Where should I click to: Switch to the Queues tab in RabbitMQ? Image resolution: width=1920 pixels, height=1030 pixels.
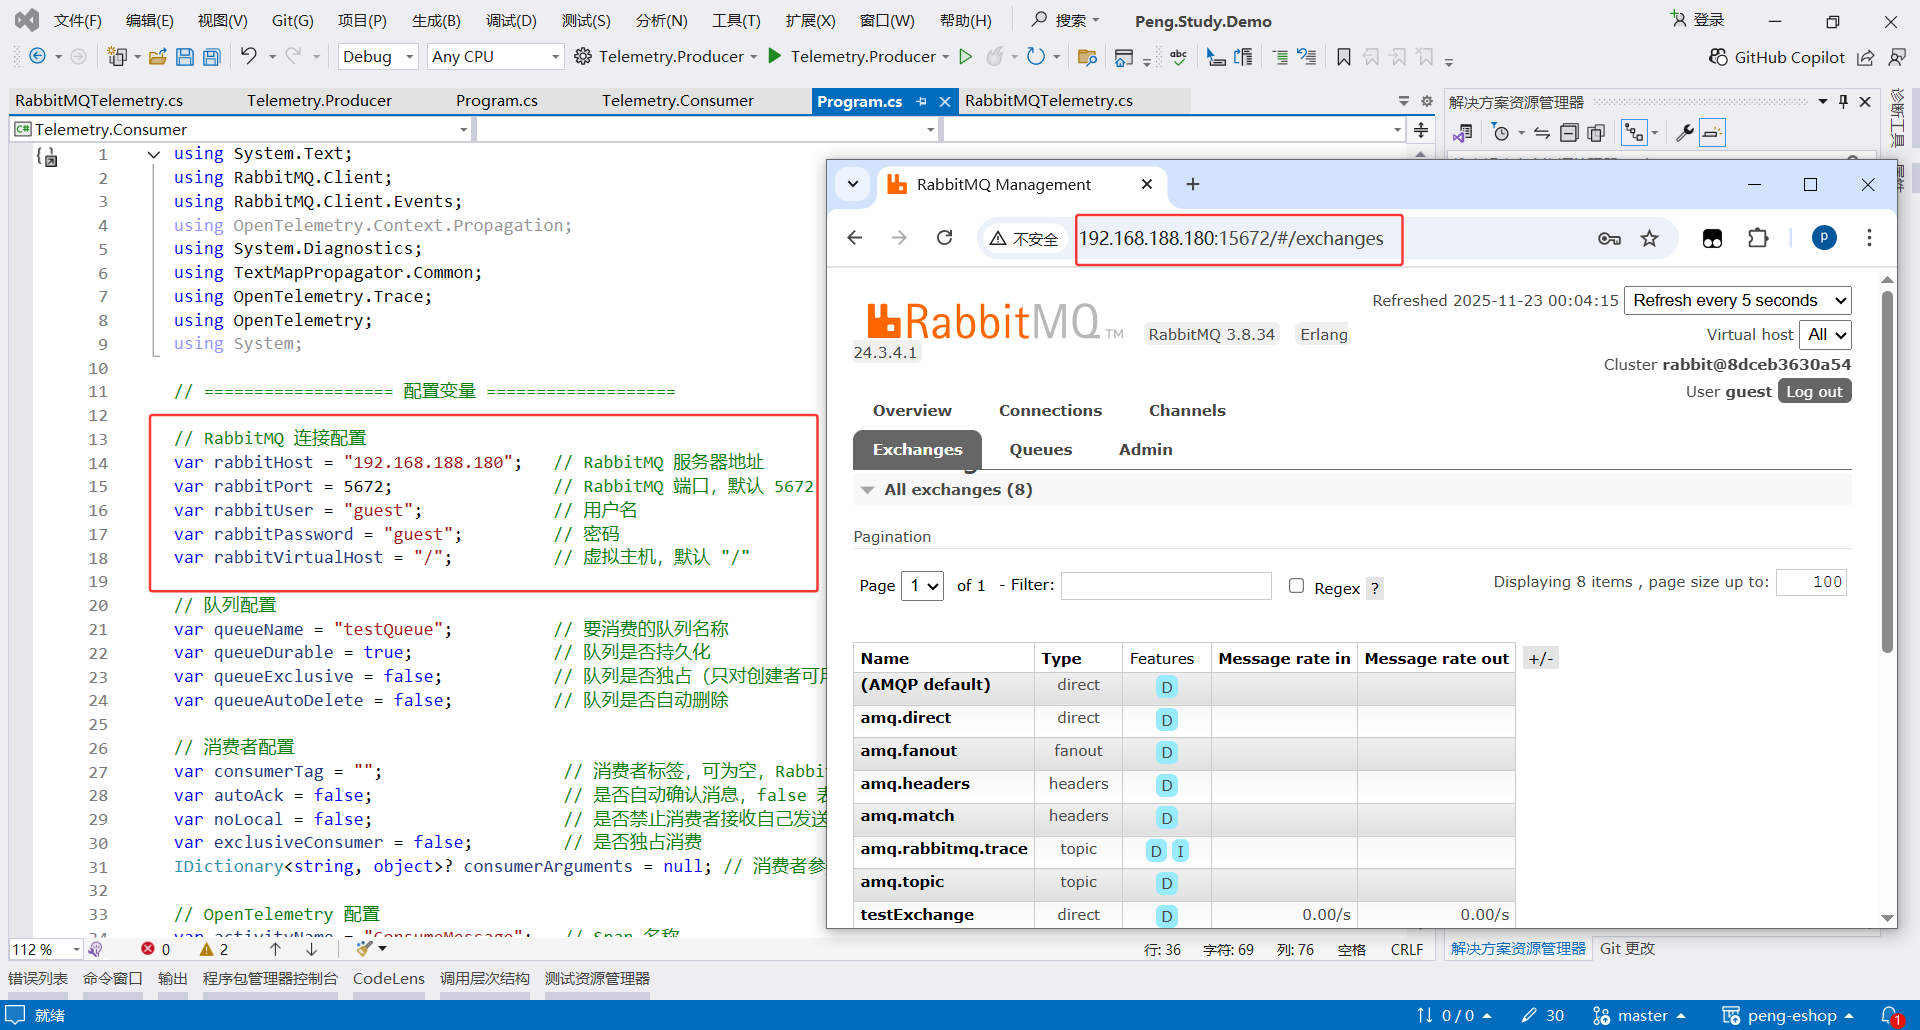1040,450
